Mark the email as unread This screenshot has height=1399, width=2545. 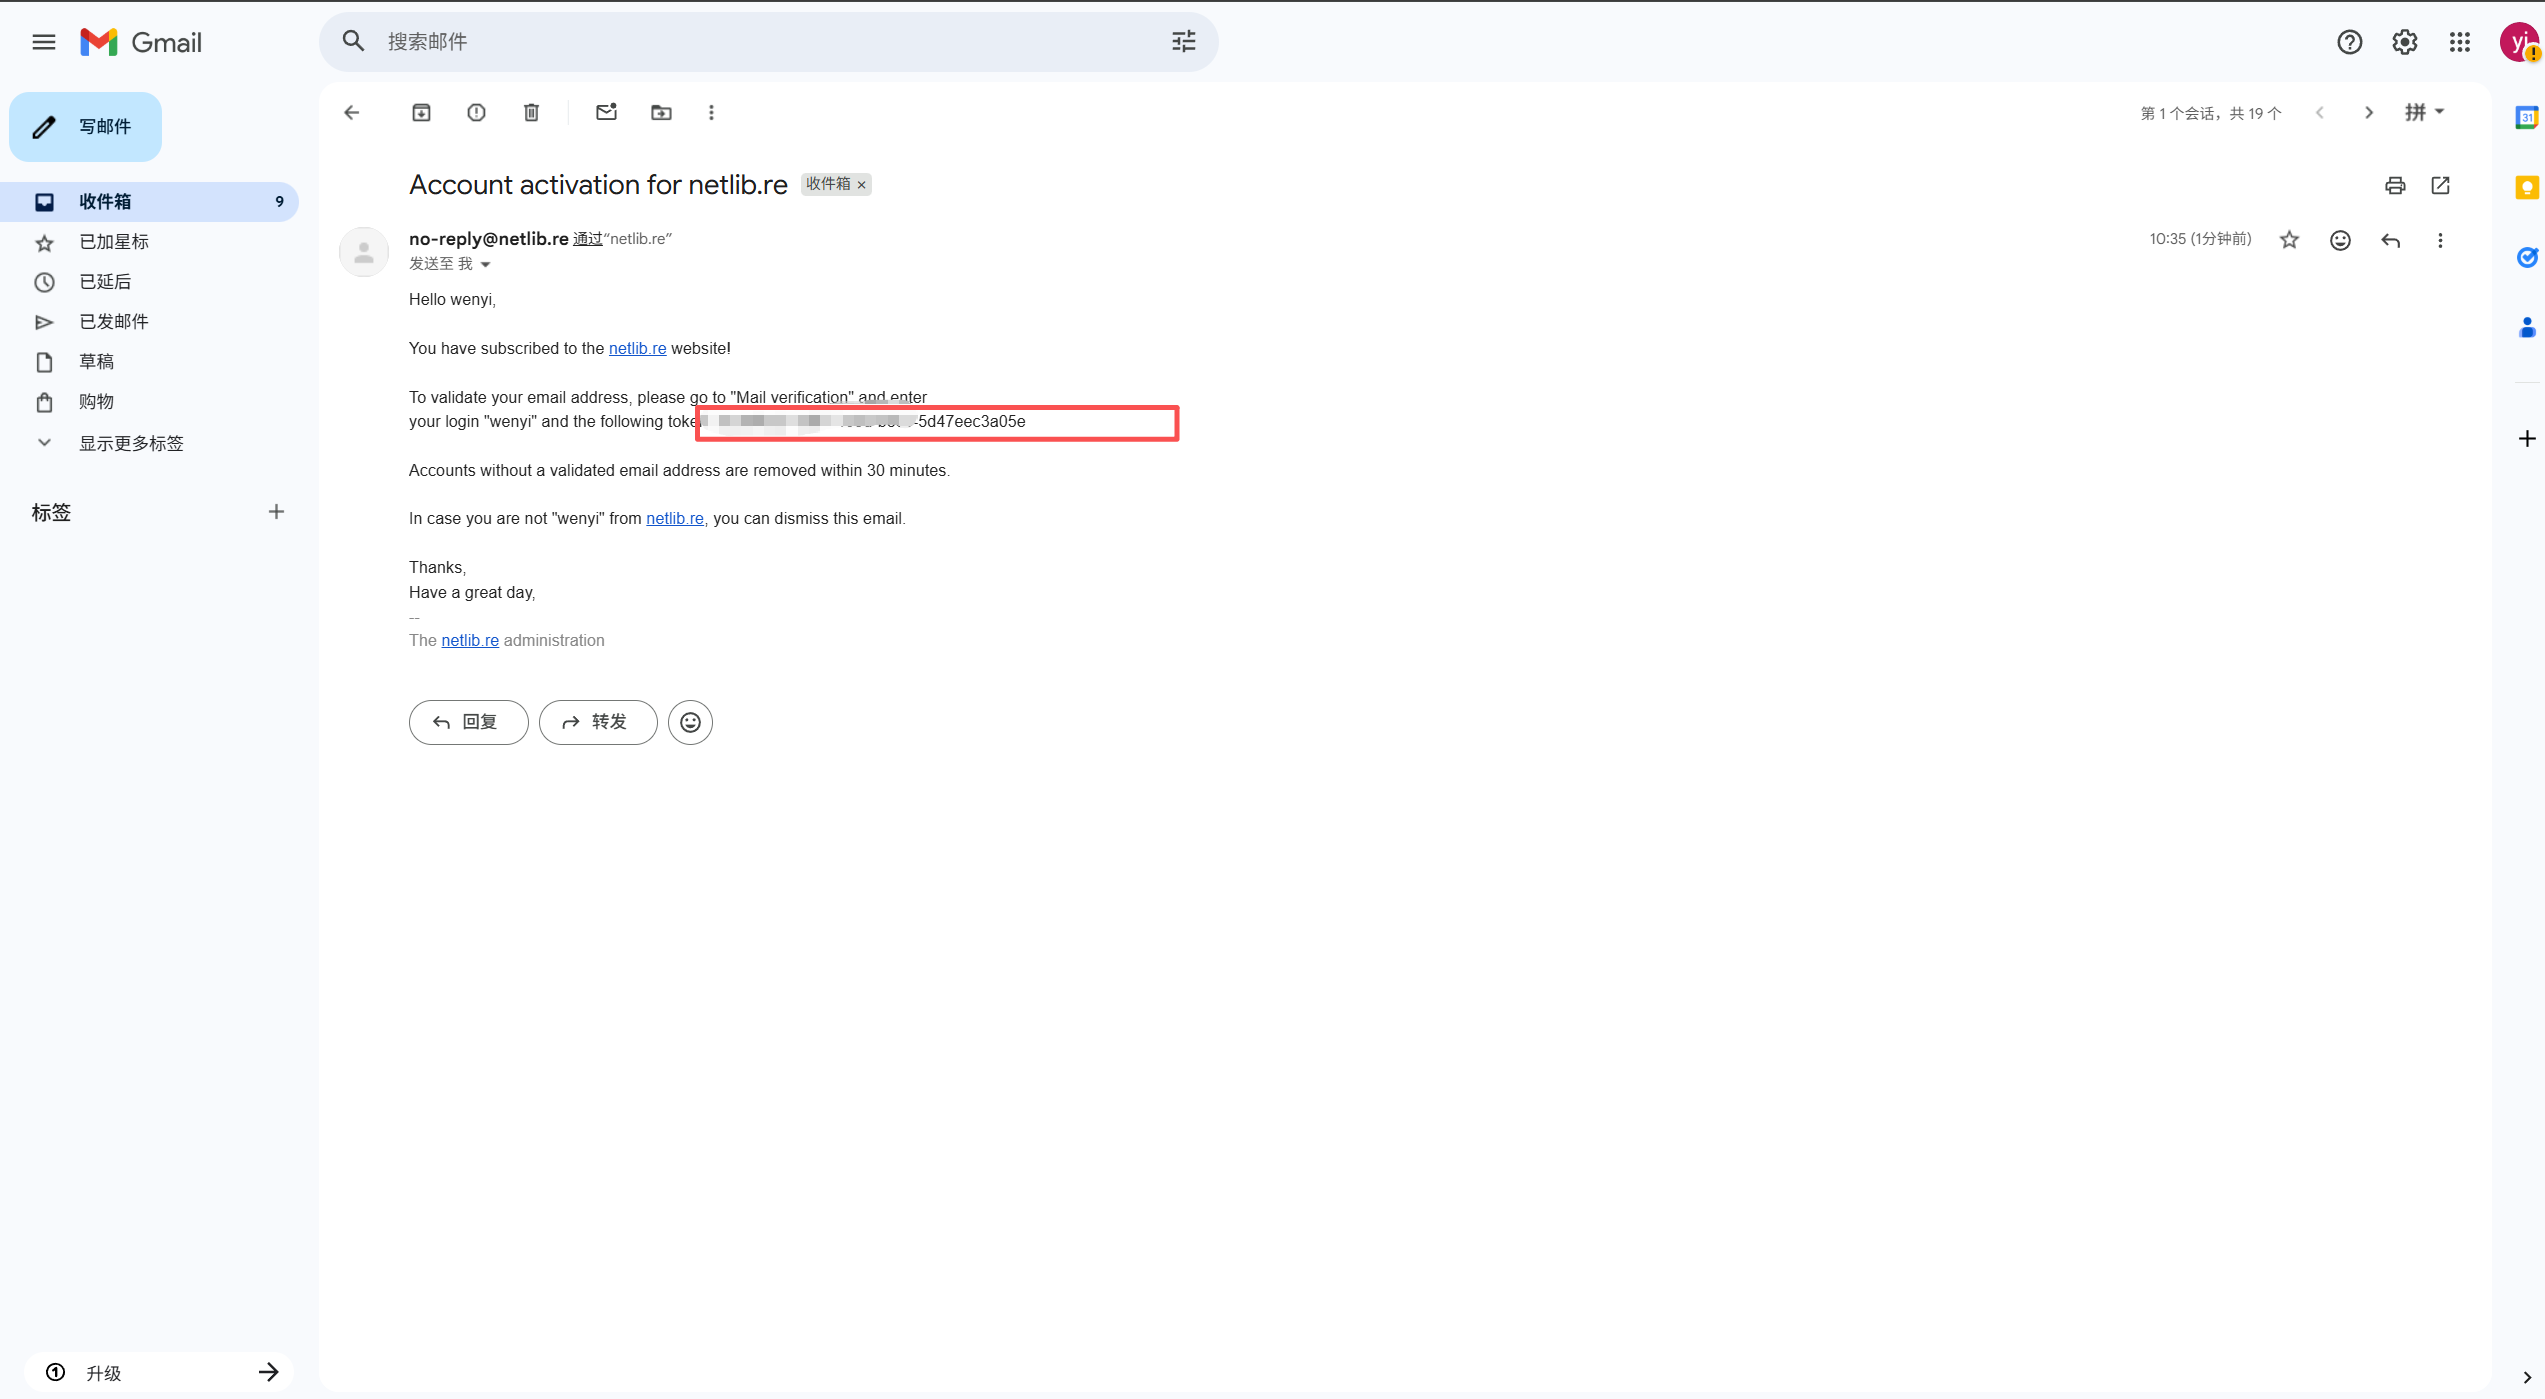[x=606, y=112]
